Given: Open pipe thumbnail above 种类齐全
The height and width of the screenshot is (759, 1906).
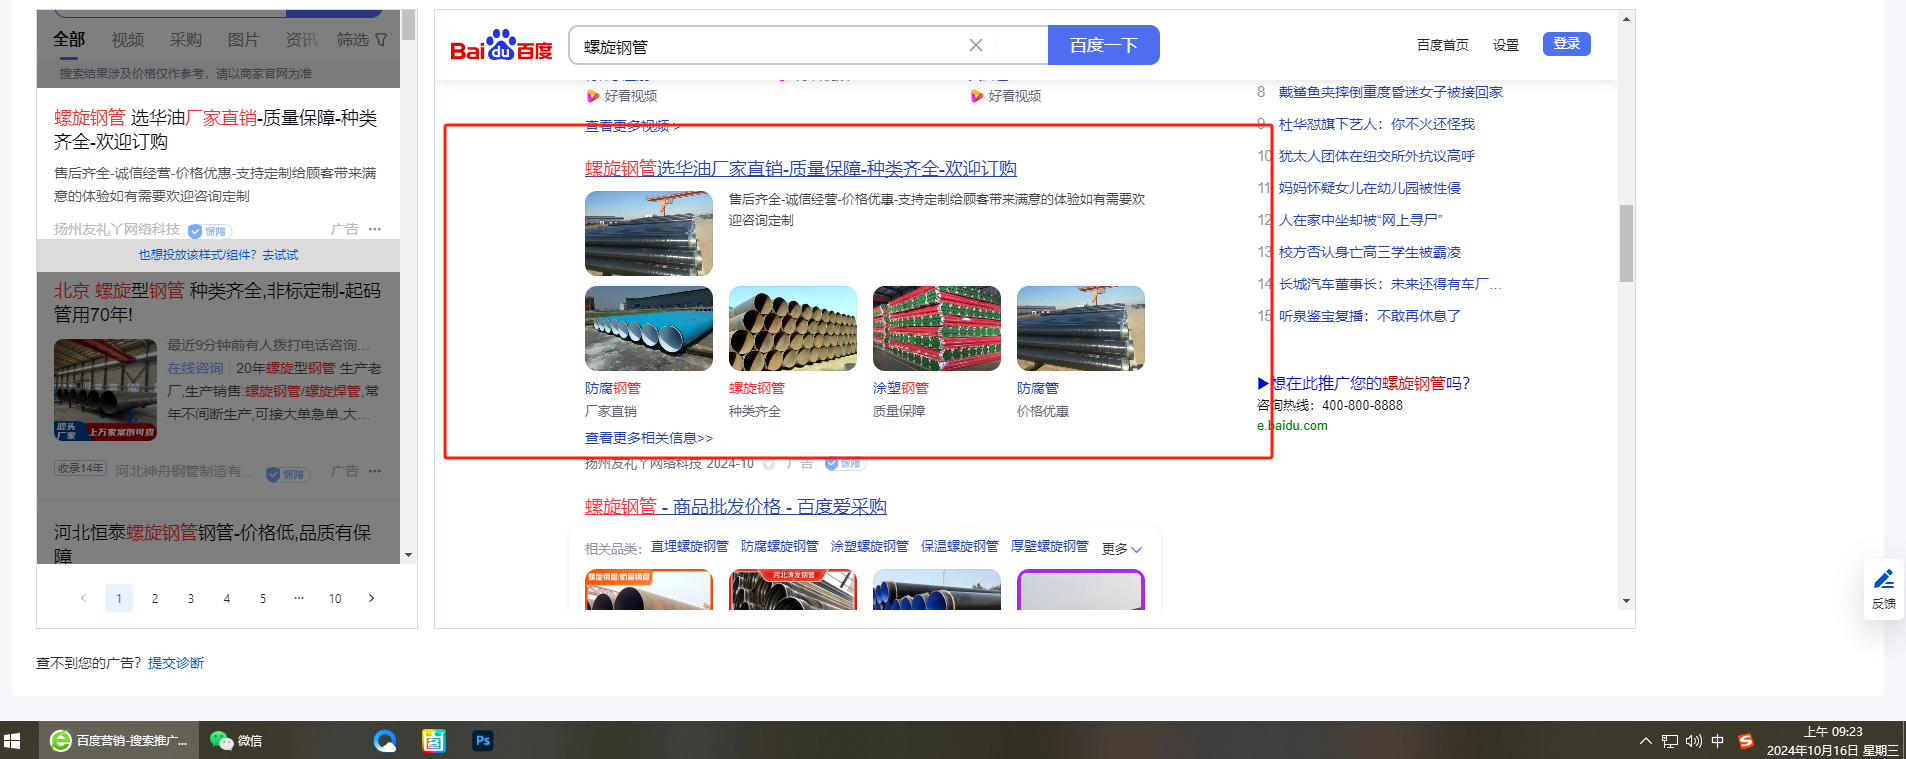Looking at the screenshot, I should pos(793,329).
